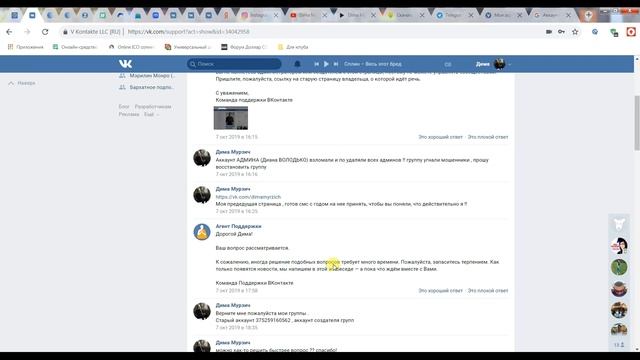Switch to the active VK browser tab
This screenshot has height=360, width=640.
coord(32,15)
